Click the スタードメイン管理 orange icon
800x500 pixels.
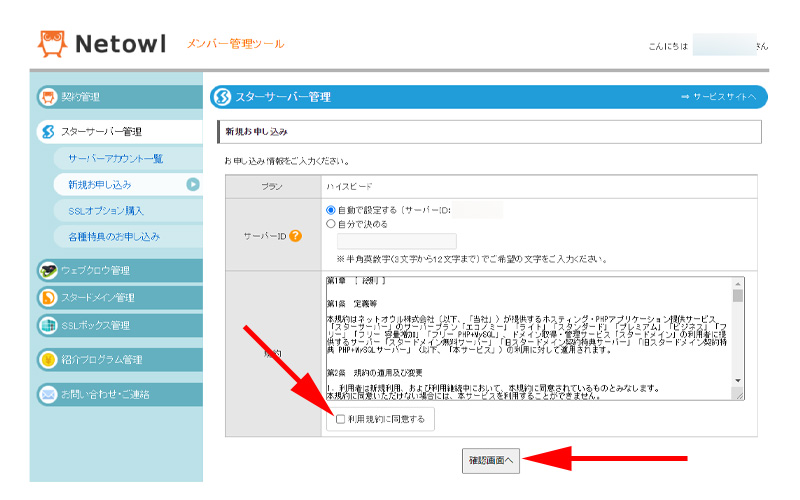[48, 297]
